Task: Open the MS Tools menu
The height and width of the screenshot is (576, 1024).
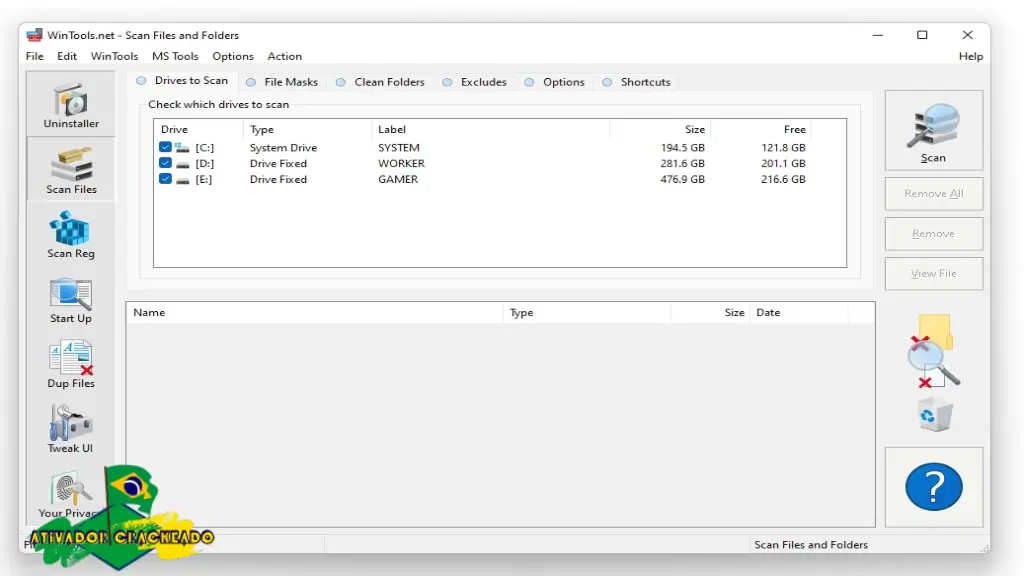Action: tap(175, 56)
